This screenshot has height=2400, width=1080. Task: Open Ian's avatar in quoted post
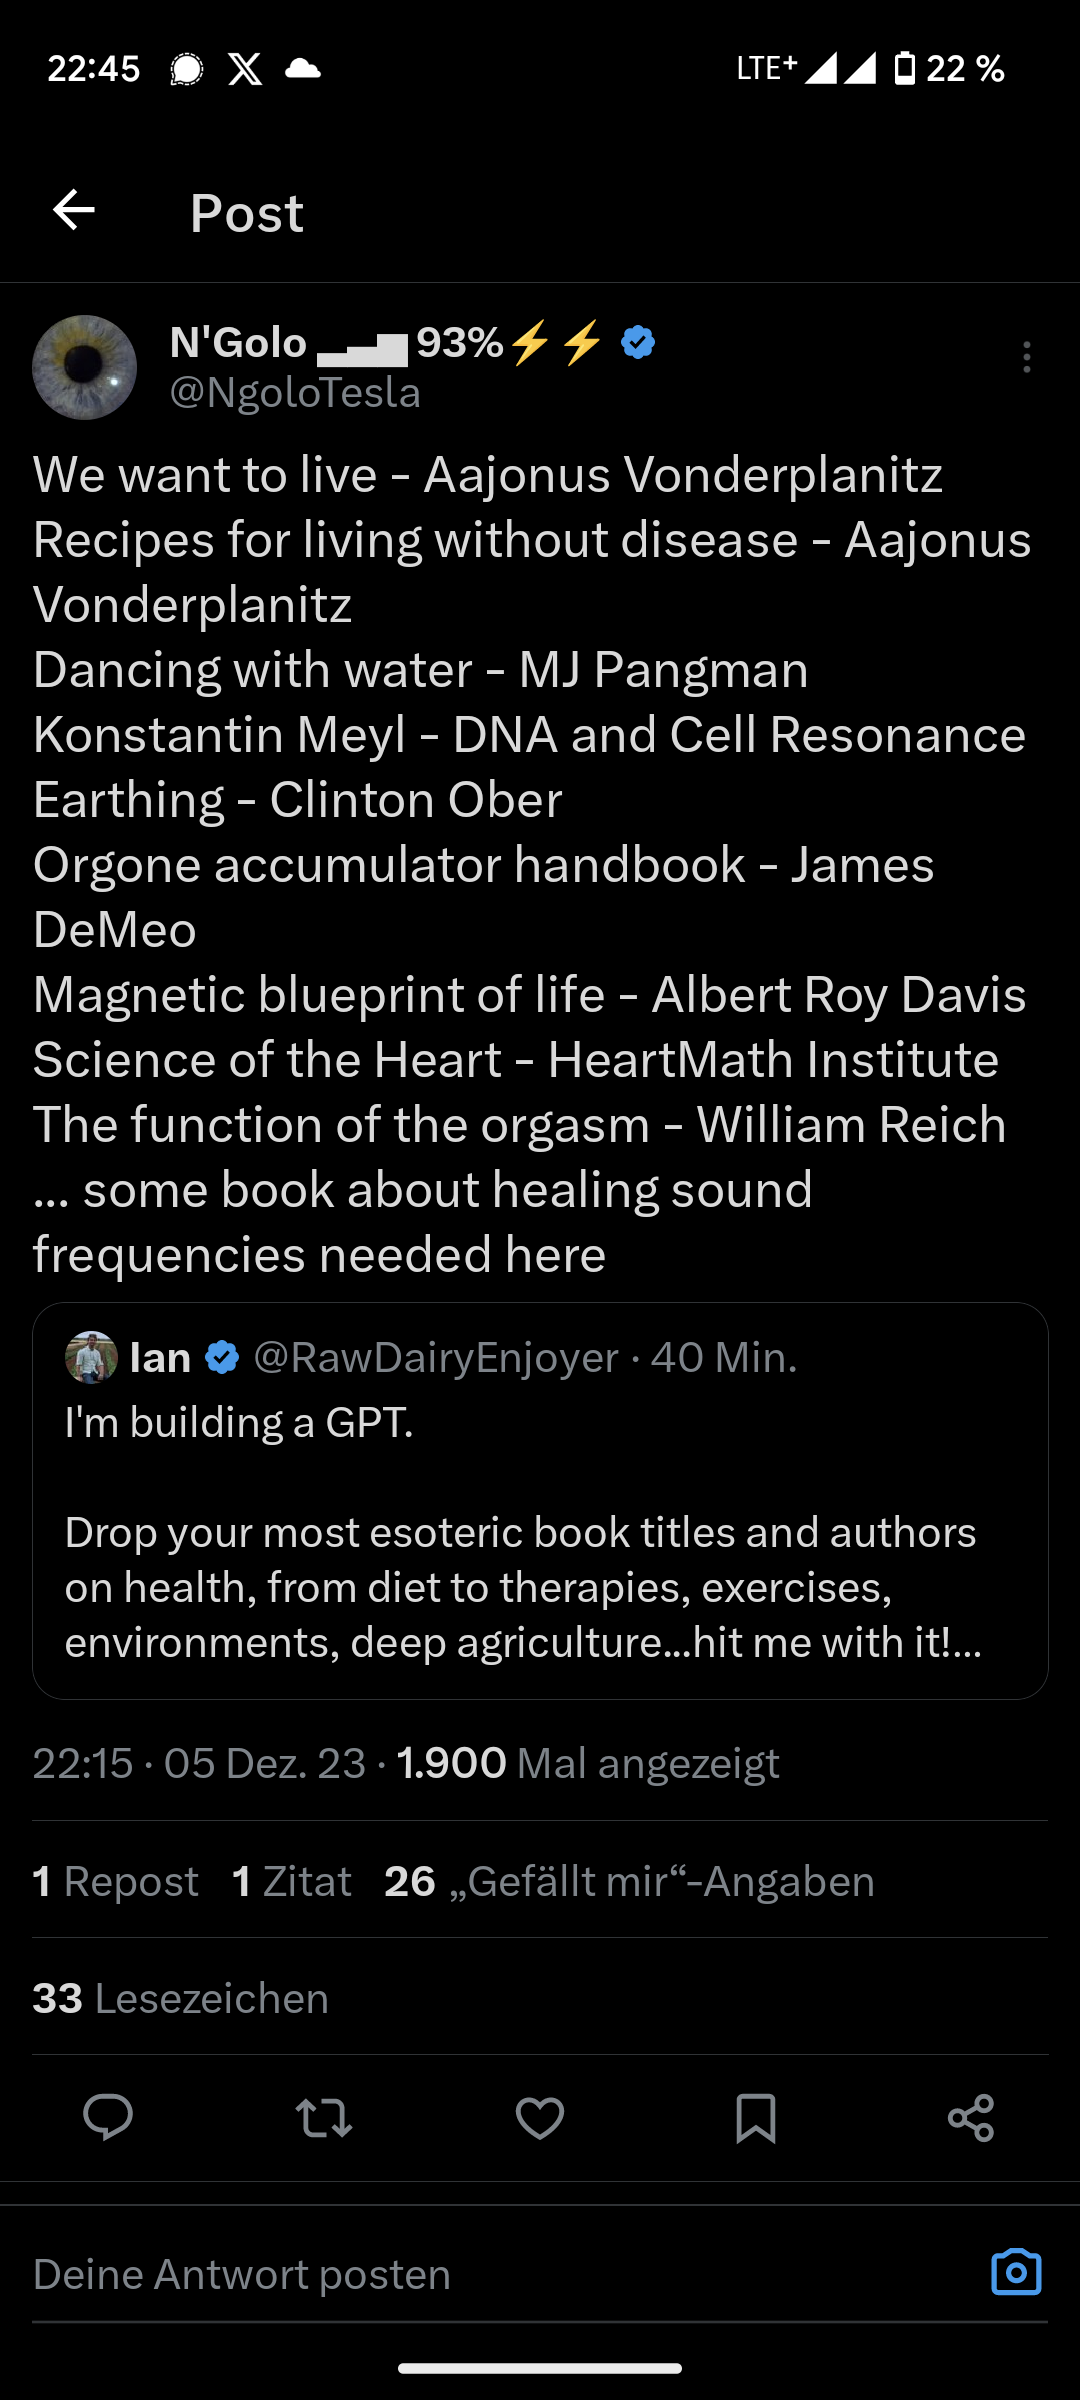point(91,1357)
